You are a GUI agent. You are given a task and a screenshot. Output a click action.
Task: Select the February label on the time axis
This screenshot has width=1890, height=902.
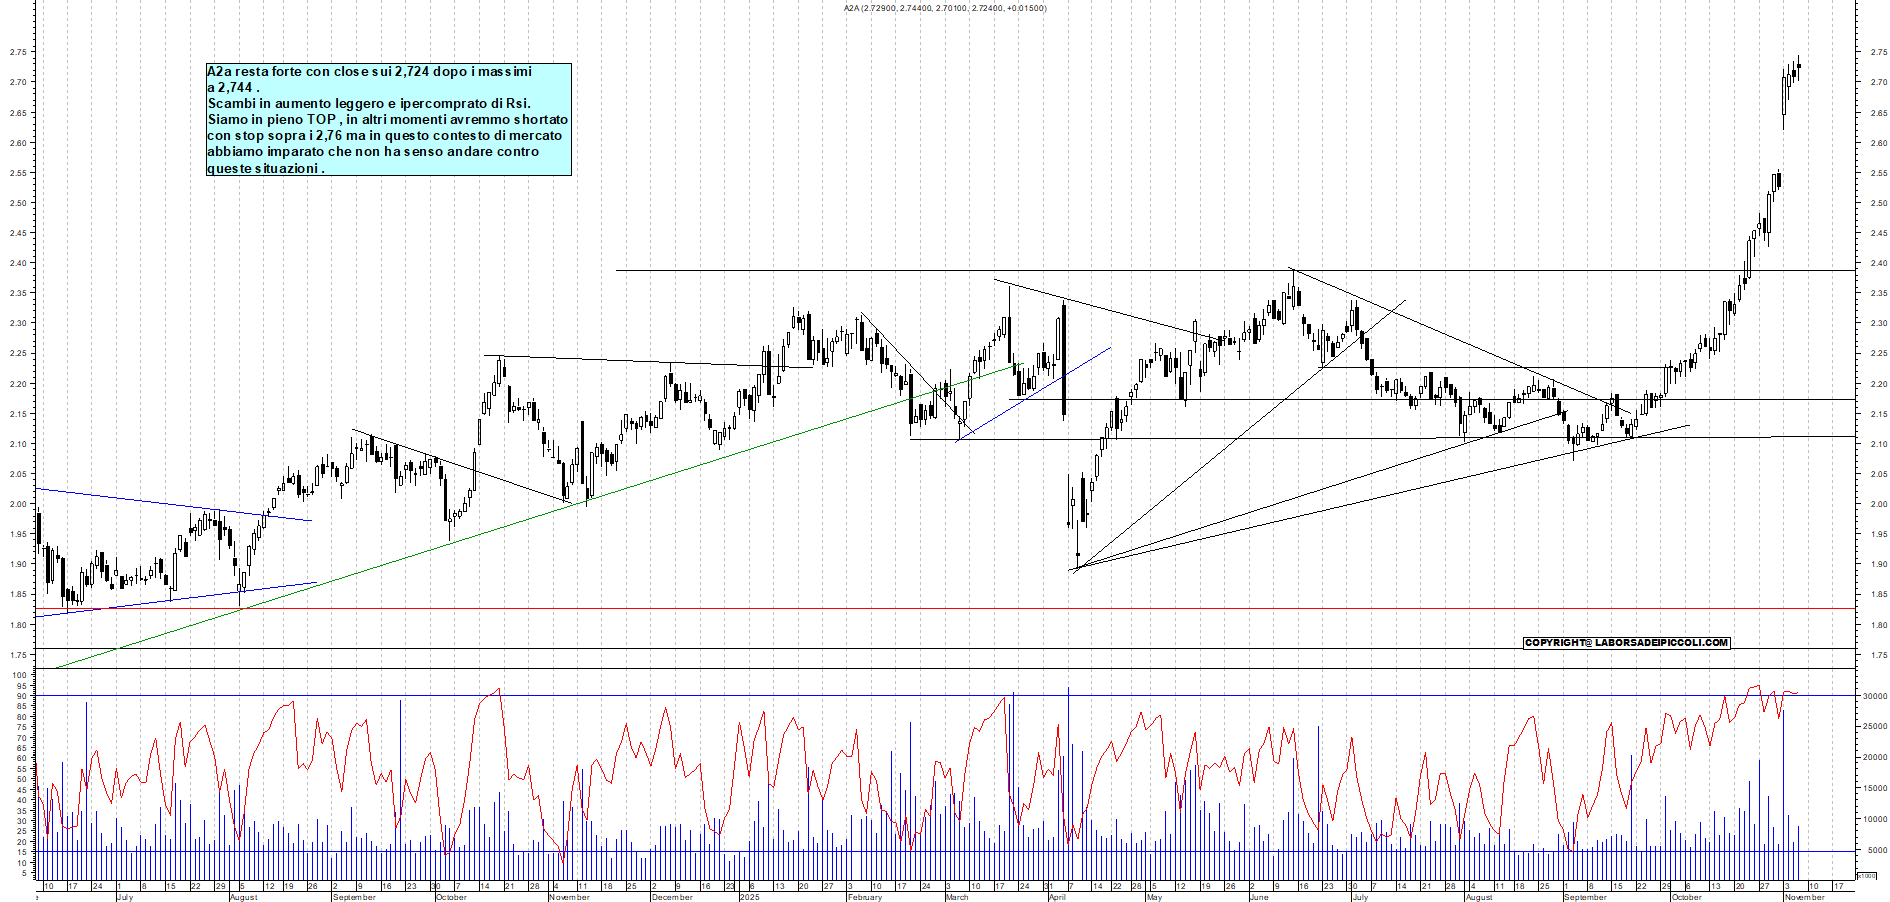[x=864, y=899]
